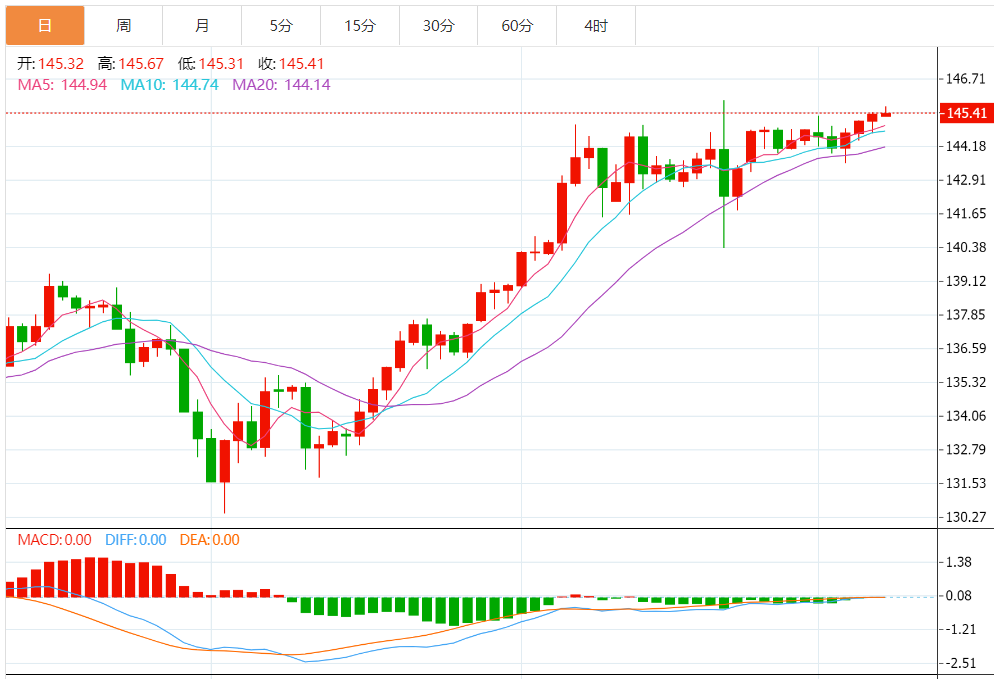Click the 136.59 price axis label

(x=965, y=348)
